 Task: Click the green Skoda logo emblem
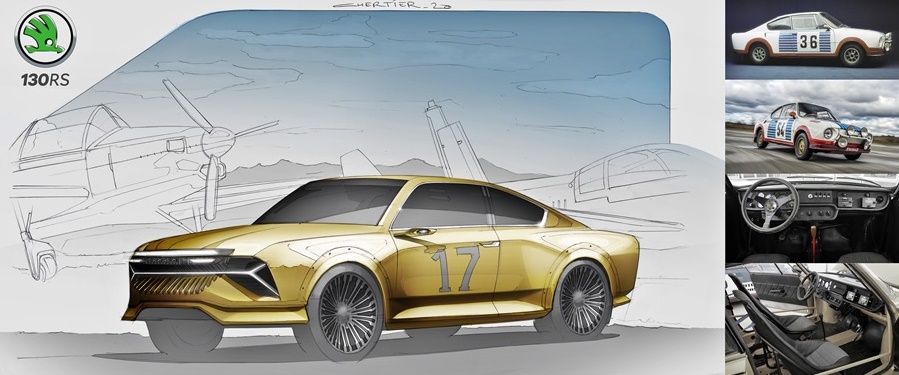pyautogui.click(x=45, y=37)
